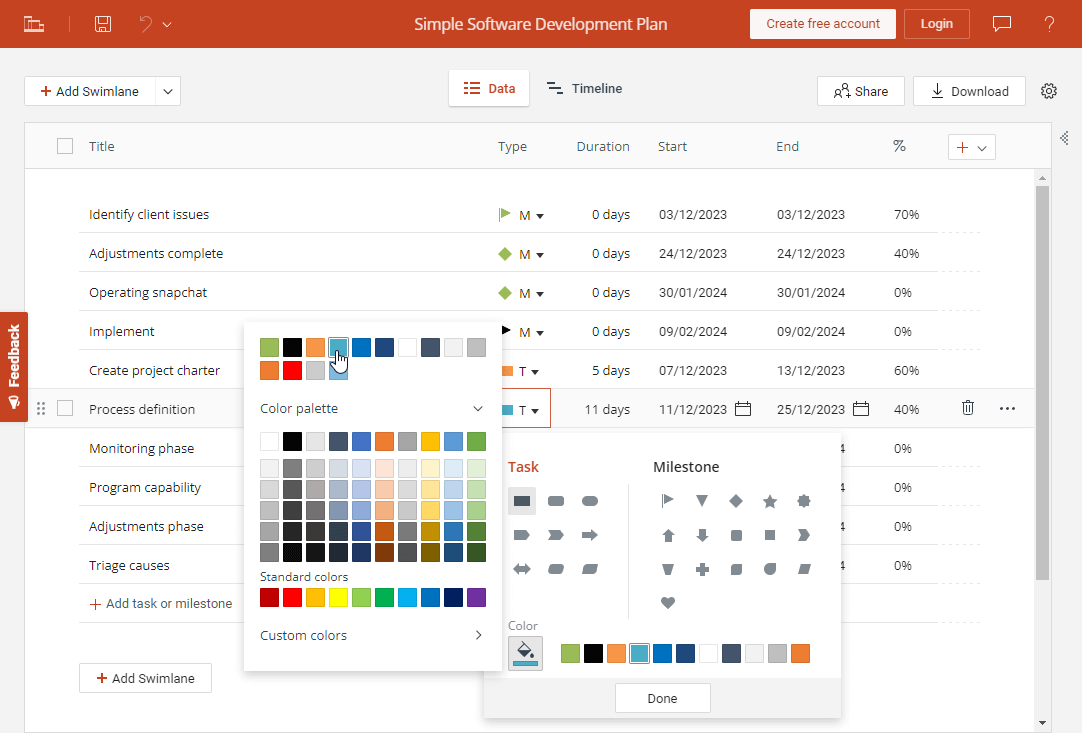The width and height of the screenshot is (1082, 733).
Task: Open type dropdown for Identify client issues
Action: point(540,215)
